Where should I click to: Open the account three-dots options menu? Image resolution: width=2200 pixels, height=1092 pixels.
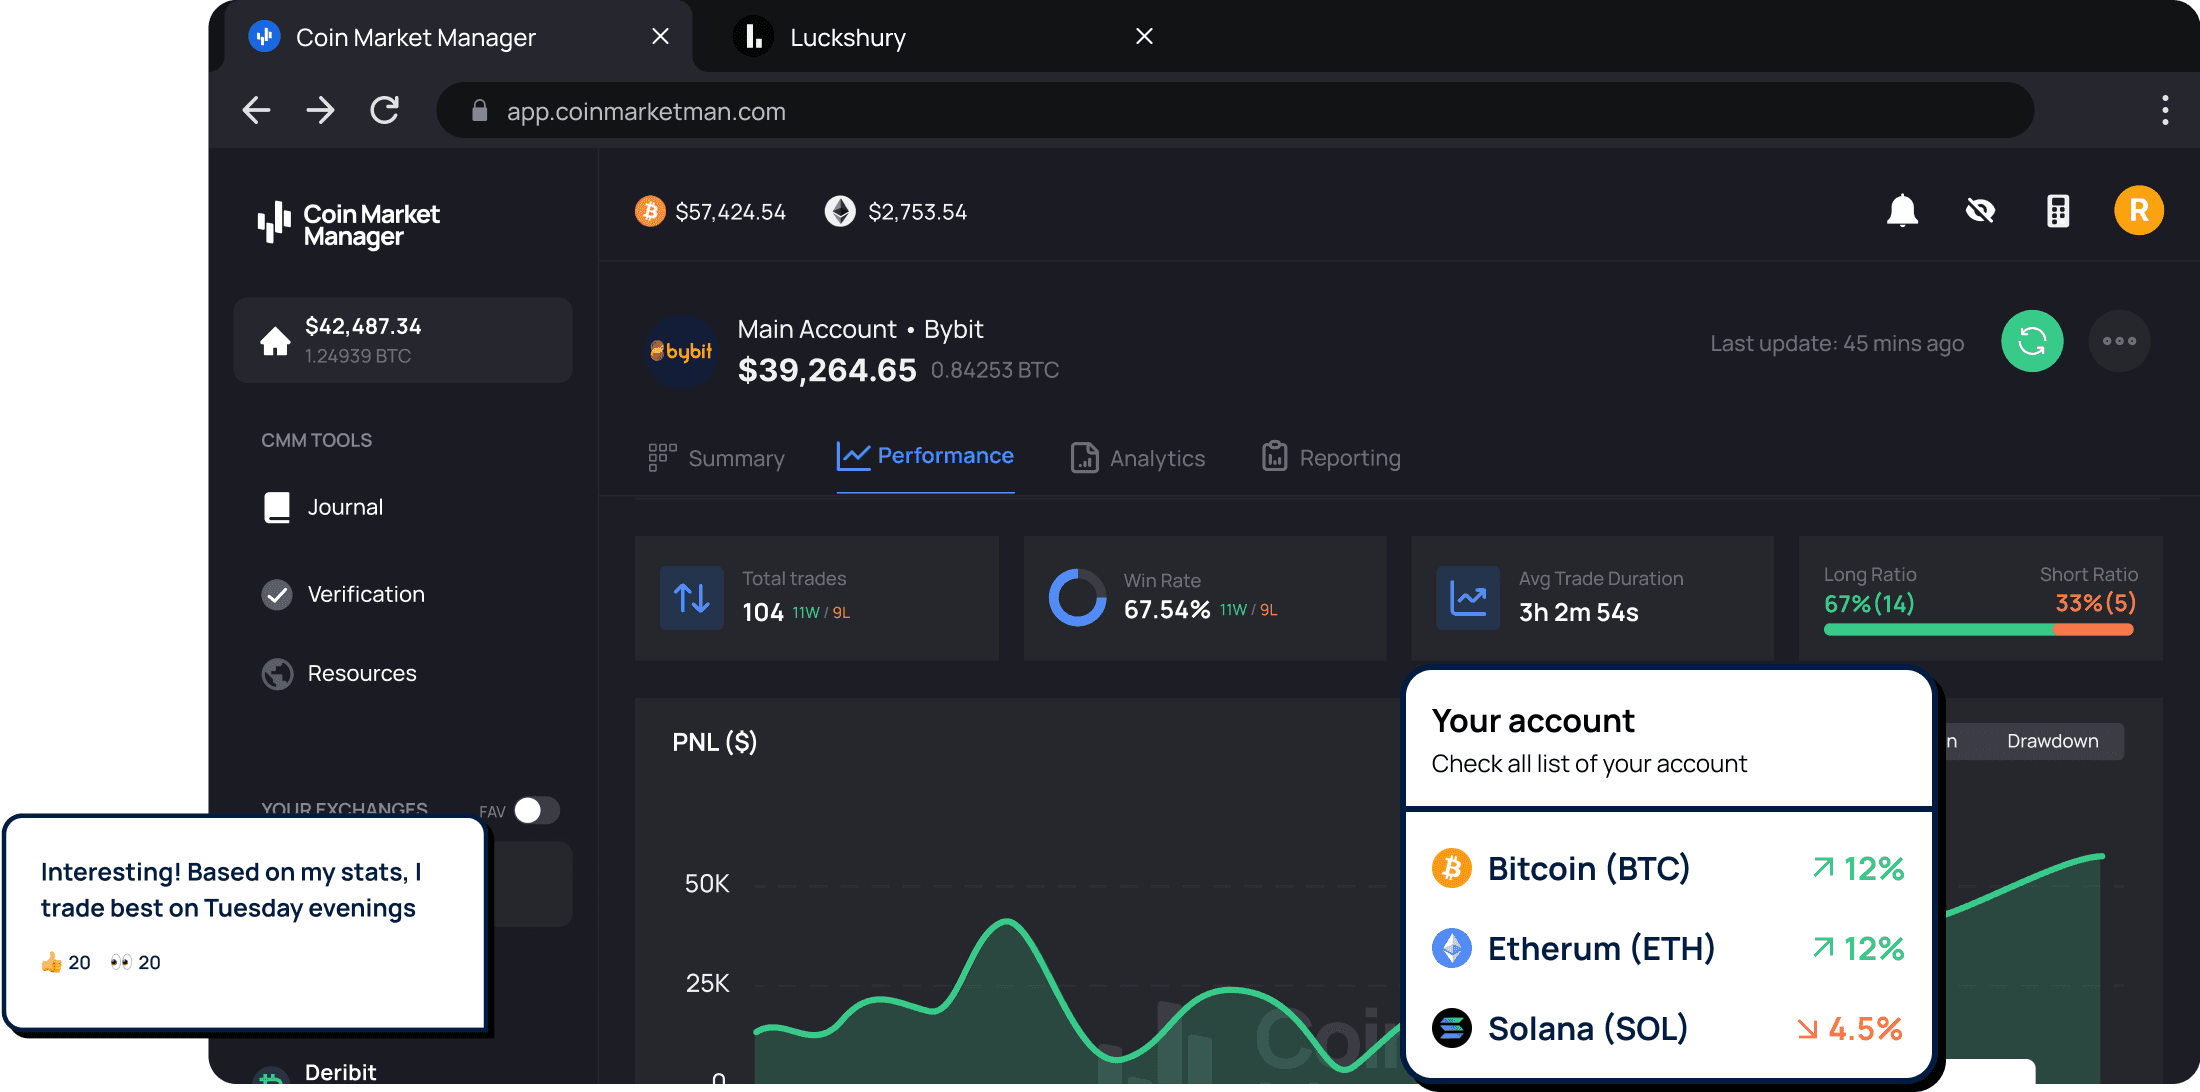point(2119,342)
